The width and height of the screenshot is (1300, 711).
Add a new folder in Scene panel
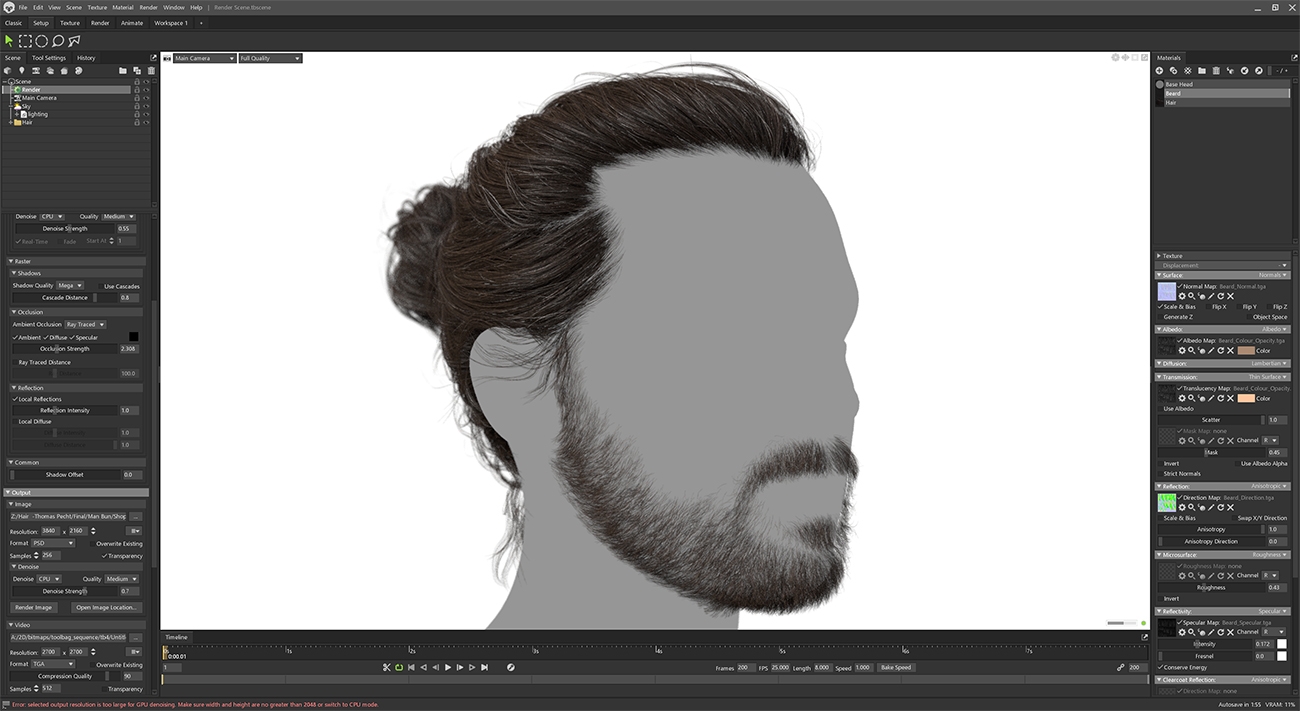click(123, 71)
